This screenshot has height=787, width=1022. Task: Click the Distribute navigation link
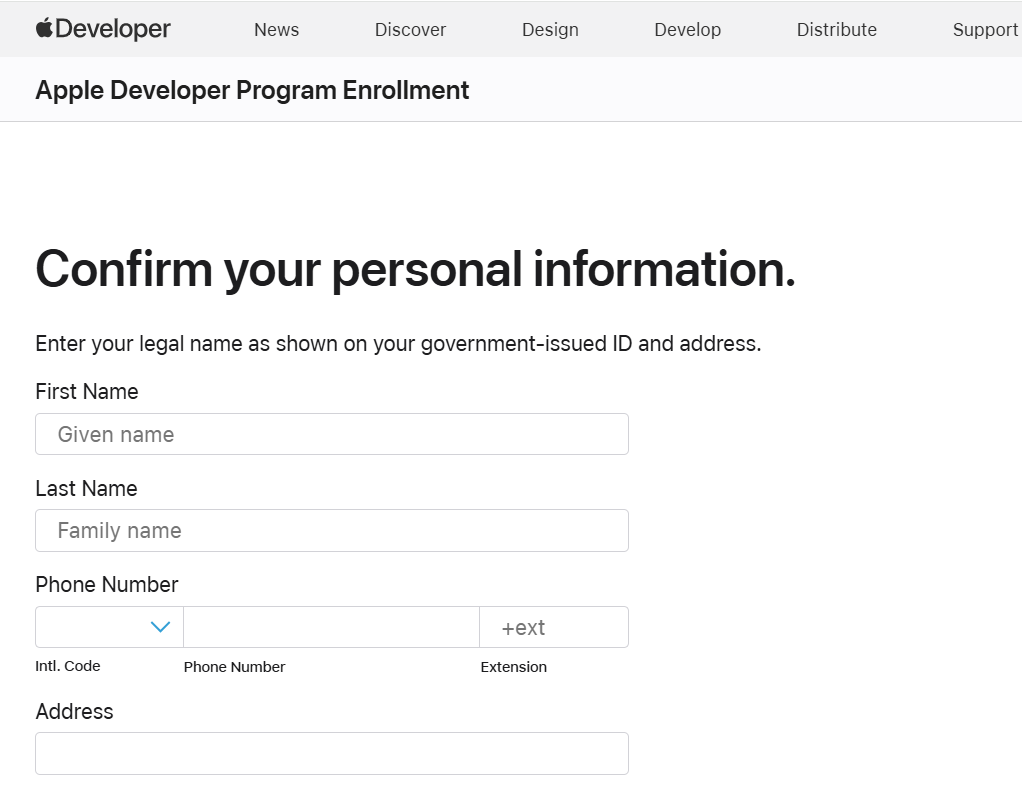[x=836, y=30]
